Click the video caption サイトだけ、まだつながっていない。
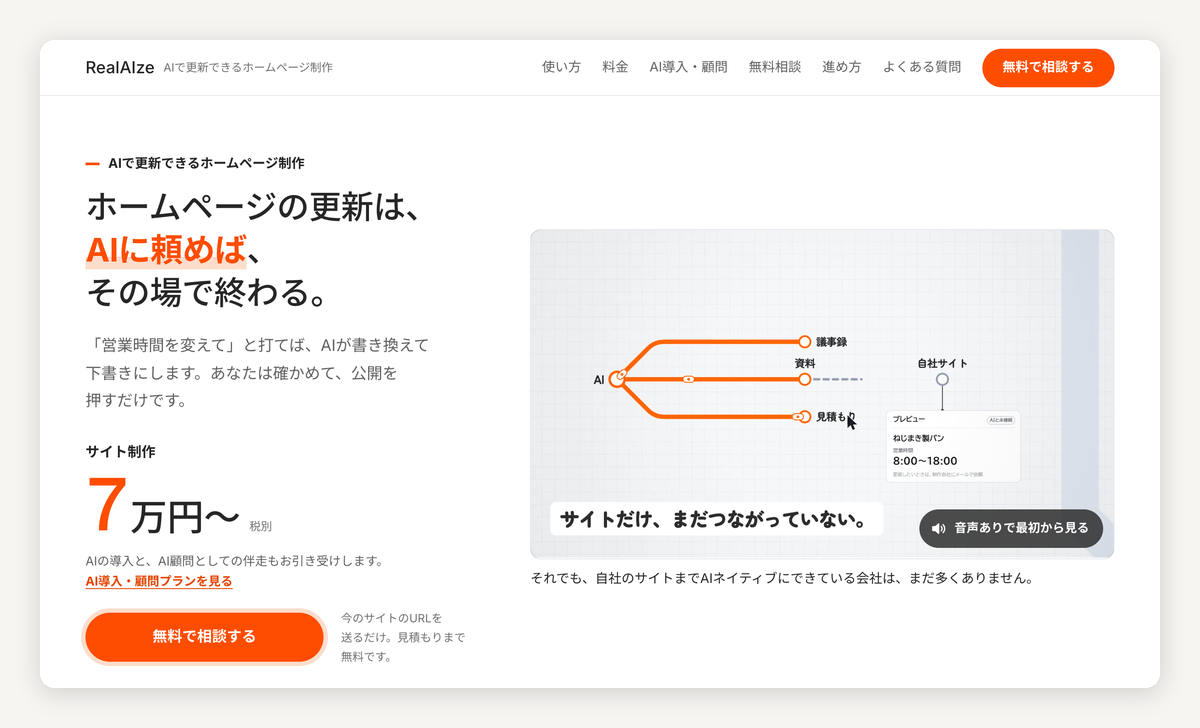 coord(716,519)
